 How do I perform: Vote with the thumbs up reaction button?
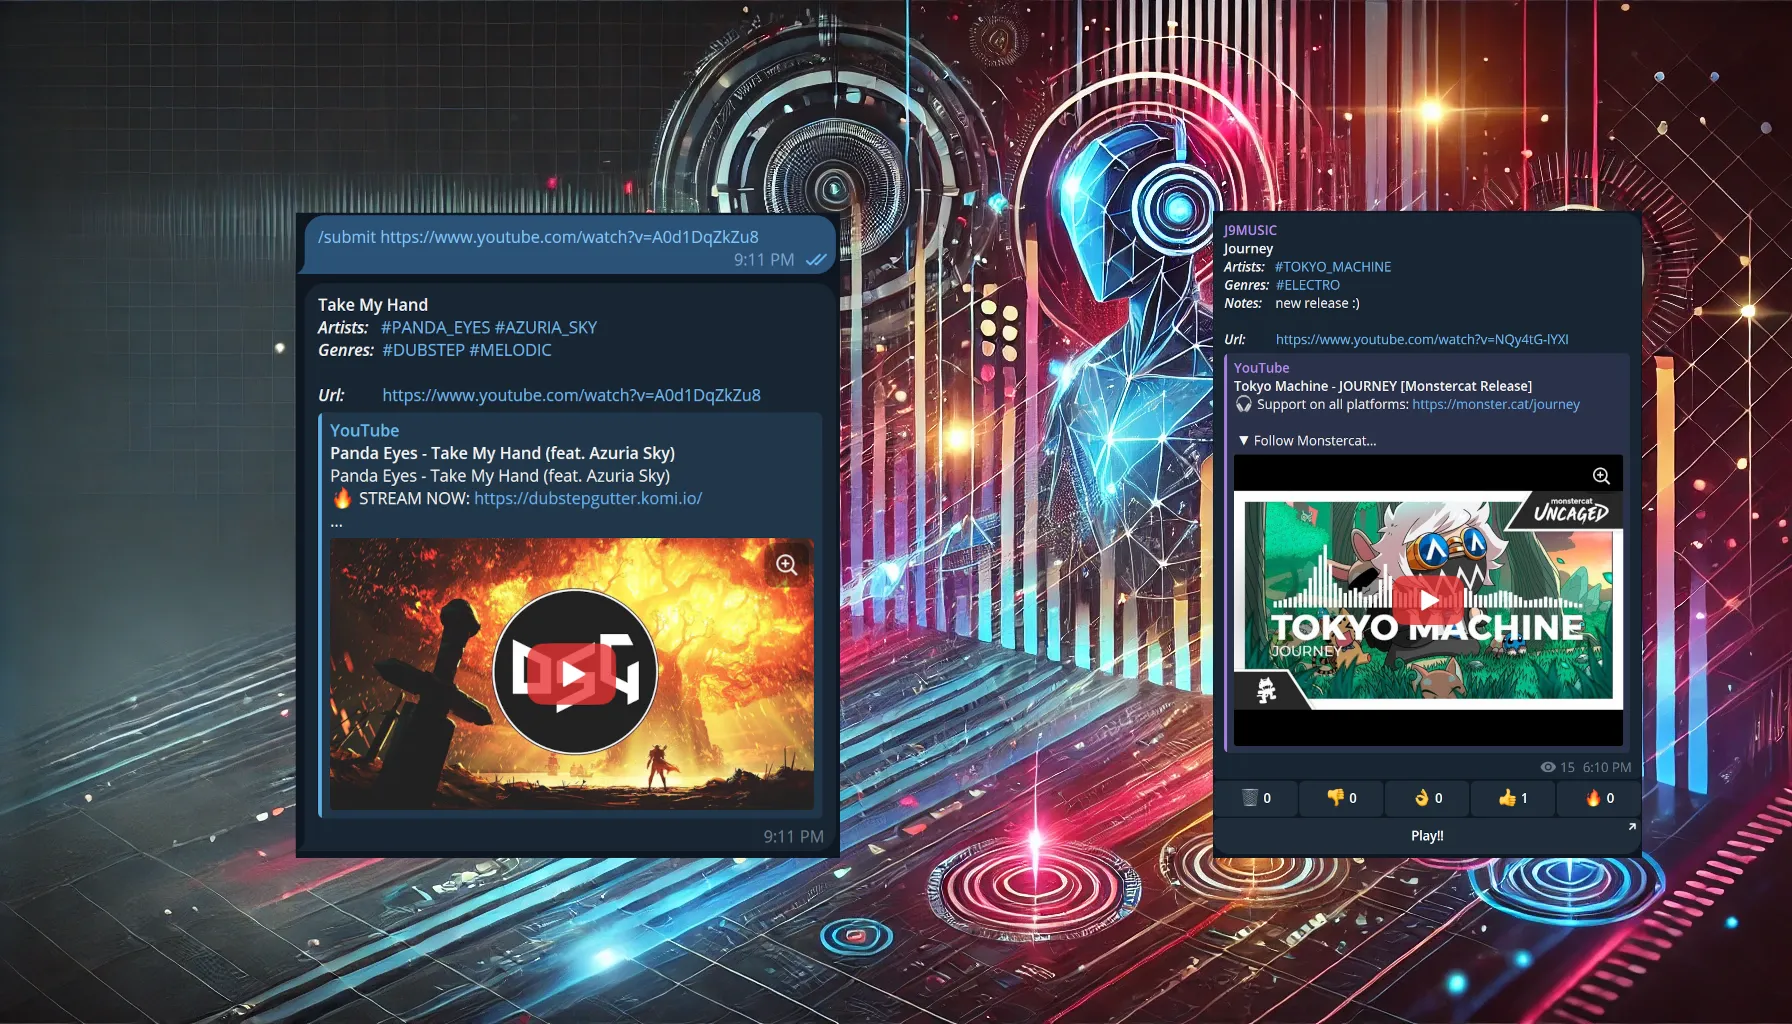(1513, 798)
